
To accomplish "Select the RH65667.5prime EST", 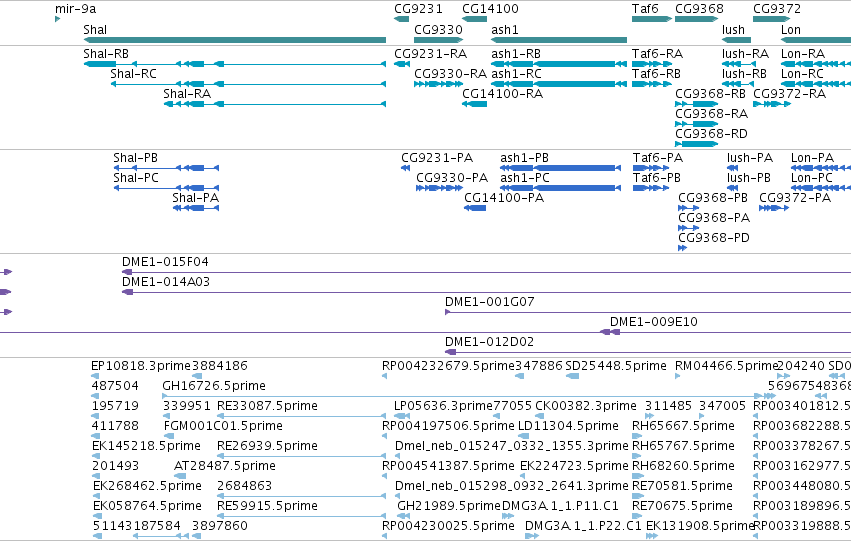I will 638,436.
